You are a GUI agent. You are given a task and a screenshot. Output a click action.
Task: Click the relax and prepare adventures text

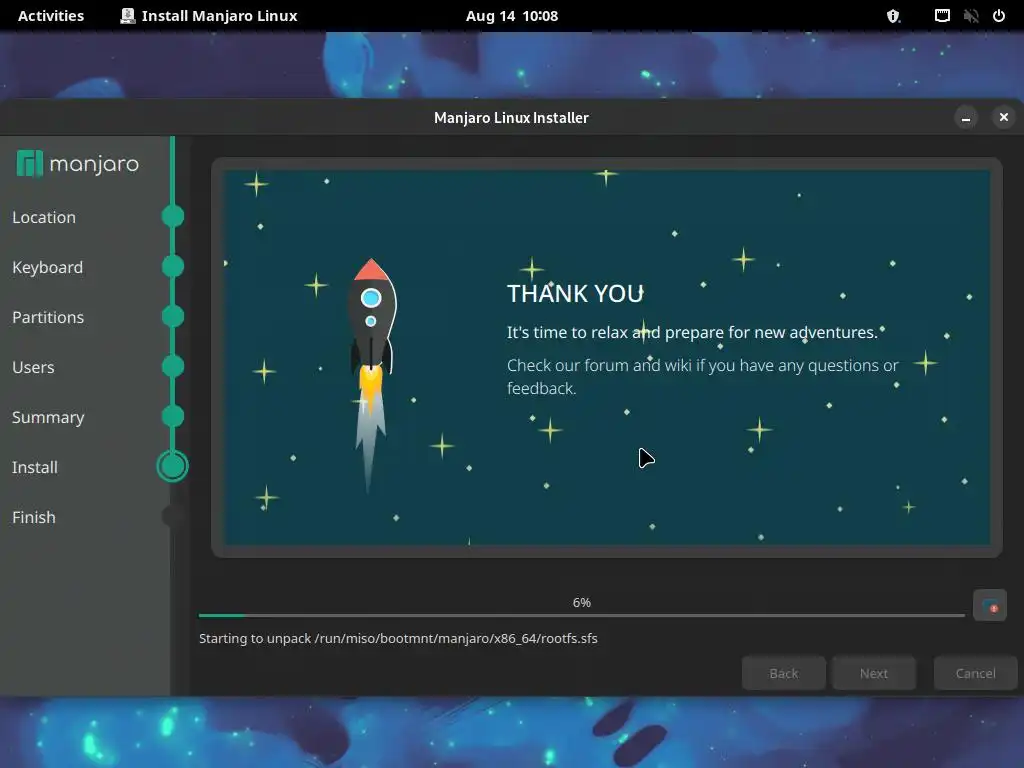click(x=692, y=332)
